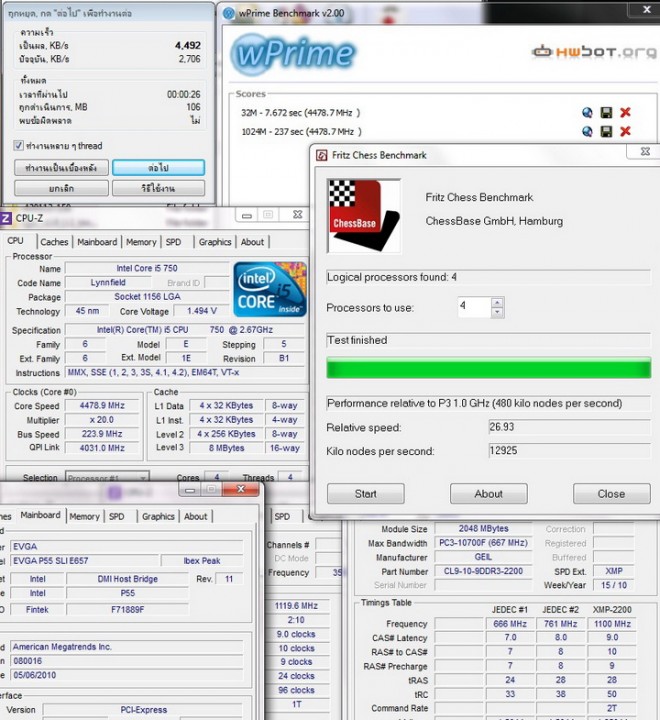Click the background mode button in Thai dialog
The width and height of the screenshot is (660, 720).
coord(61,168)
